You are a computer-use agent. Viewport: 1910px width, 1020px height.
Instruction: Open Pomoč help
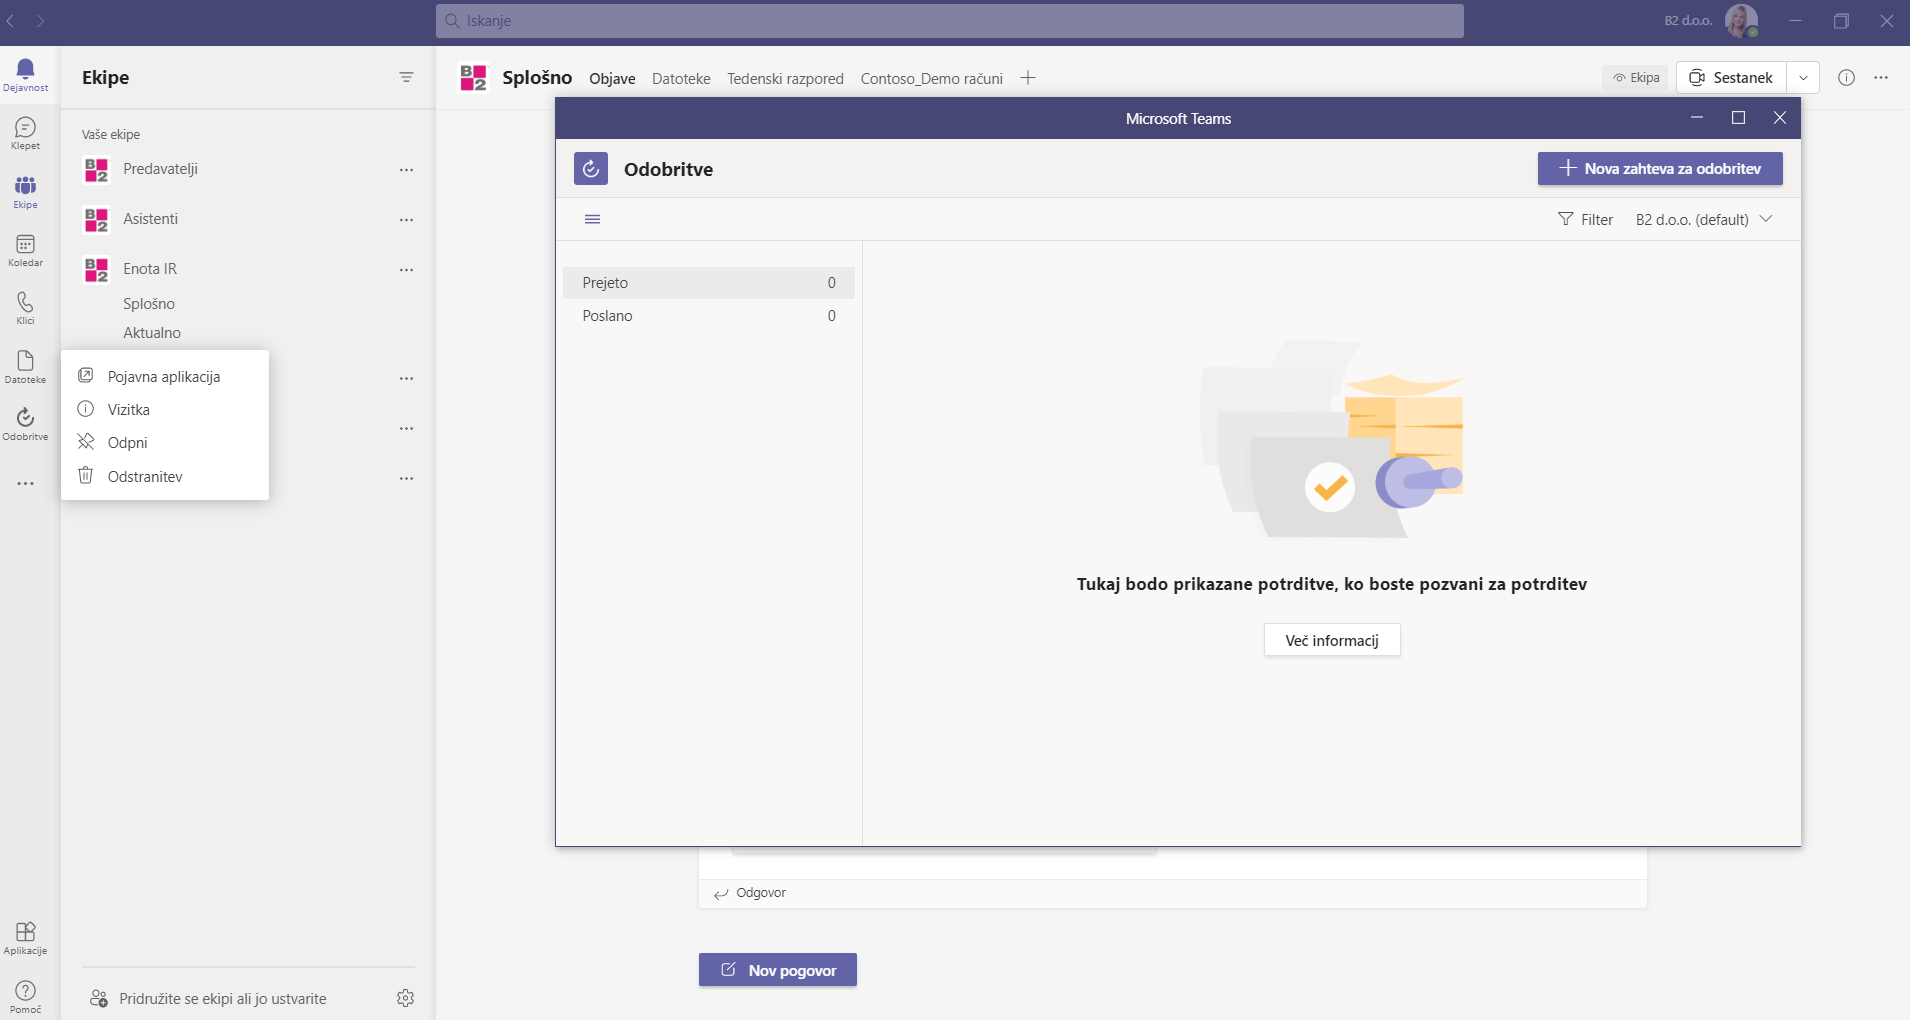point(25,997)
